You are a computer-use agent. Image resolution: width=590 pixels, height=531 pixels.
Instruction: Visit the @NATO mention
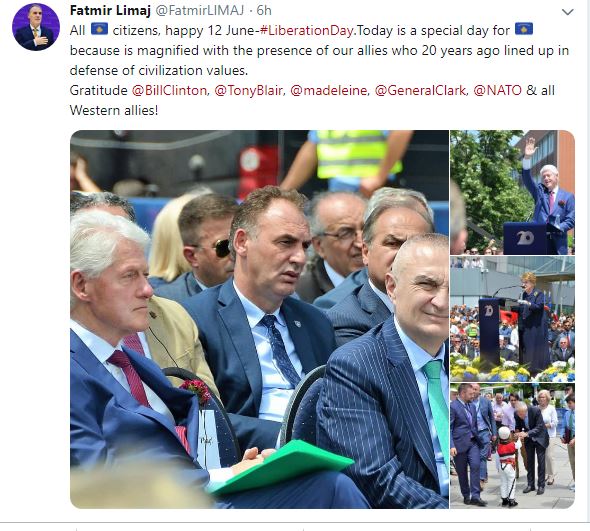click(x=497, y=90)
